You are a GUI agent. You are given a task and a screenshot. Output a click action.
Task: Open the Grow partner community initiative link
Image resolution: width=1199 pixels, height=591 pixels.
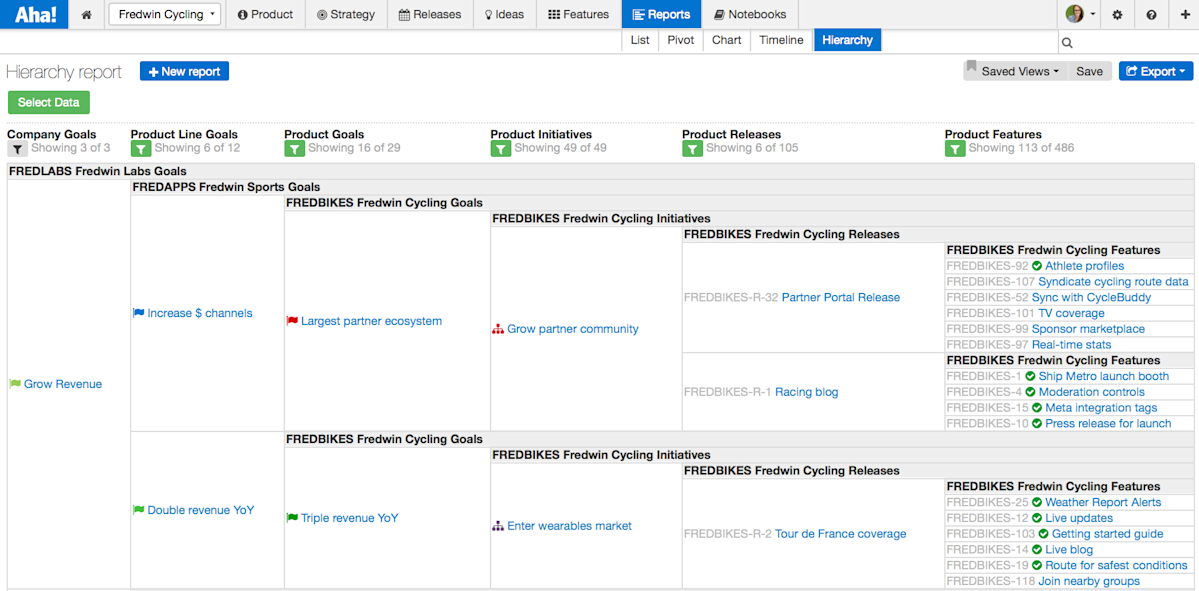[573, 330]
